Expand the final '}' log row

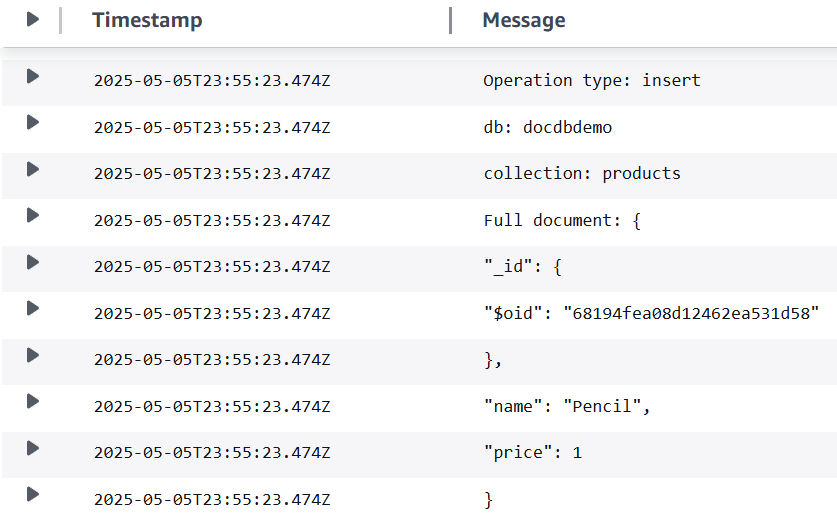pos(33,494)
